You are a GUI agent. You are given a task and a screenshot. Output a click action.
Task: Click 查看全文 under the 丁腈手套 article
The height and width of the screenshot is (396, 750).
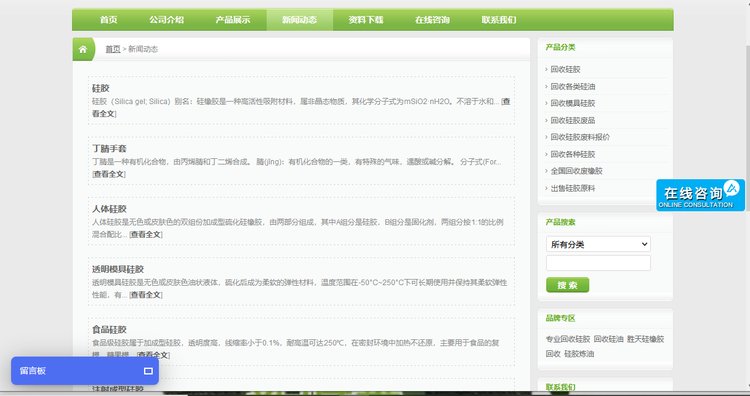click(x=109, y=174)
